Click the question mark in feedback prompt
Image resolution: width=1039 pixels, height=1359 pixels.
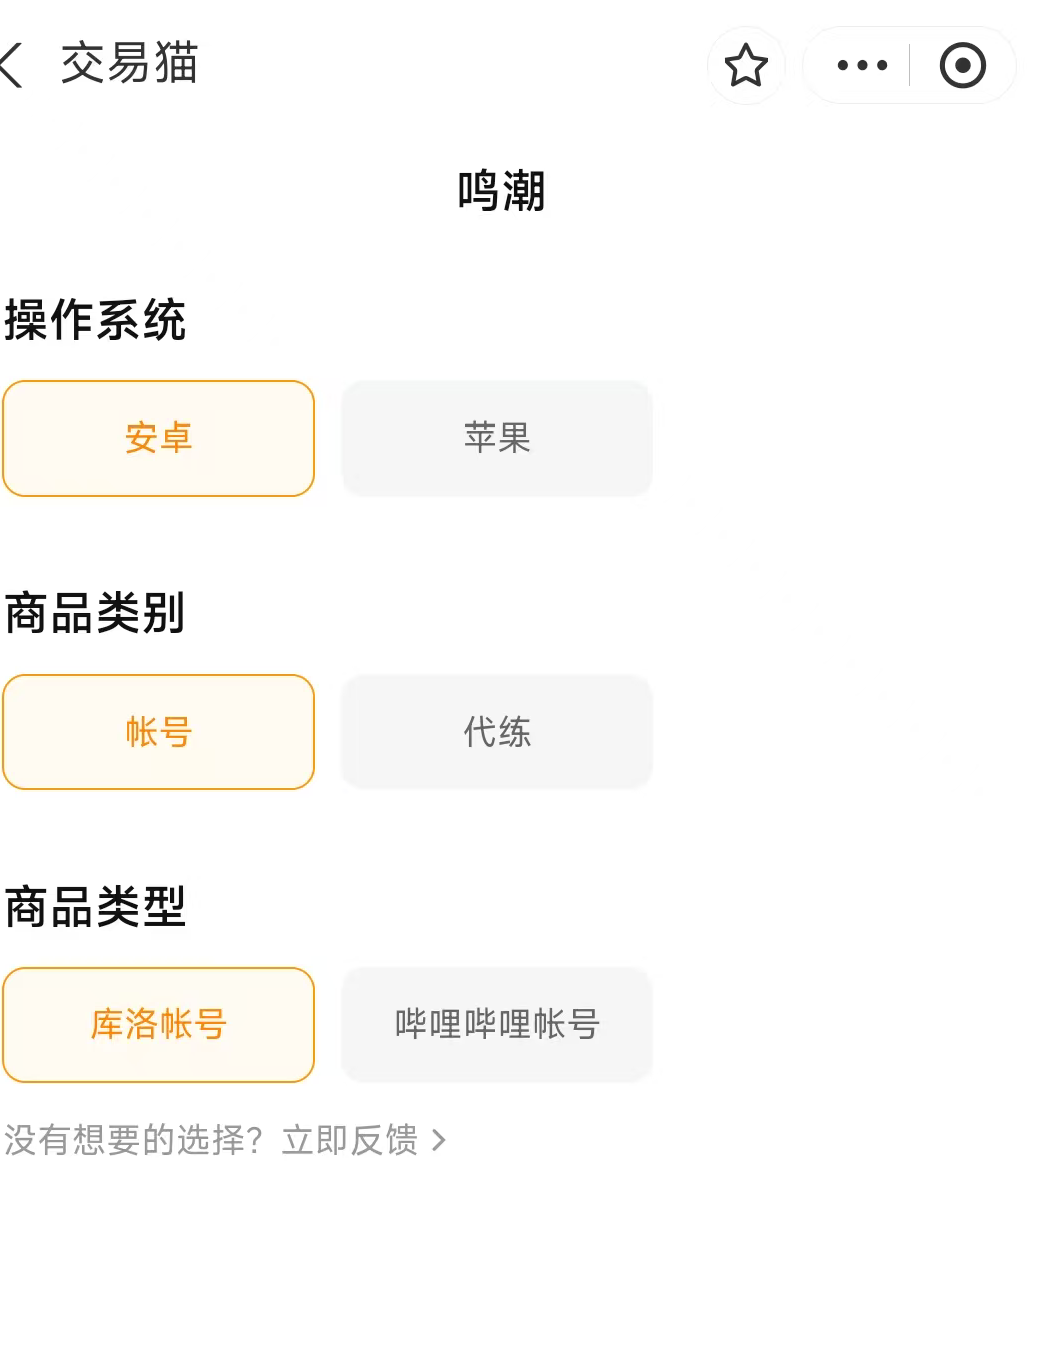click(255, 1140)
